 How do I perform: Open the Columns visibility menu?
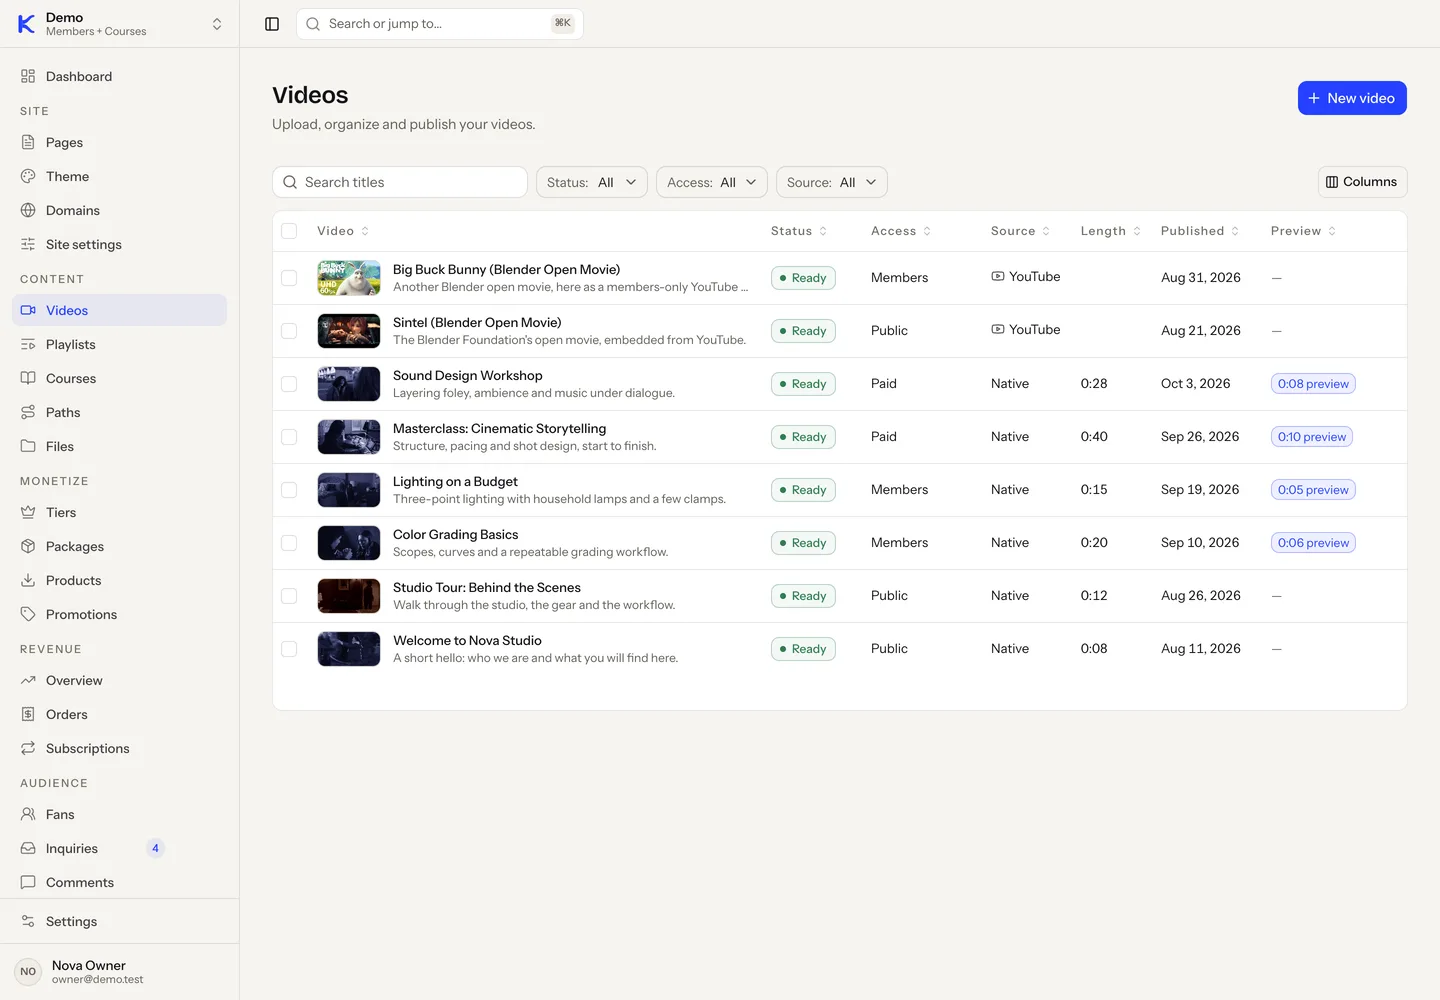tap(1362, 182)
